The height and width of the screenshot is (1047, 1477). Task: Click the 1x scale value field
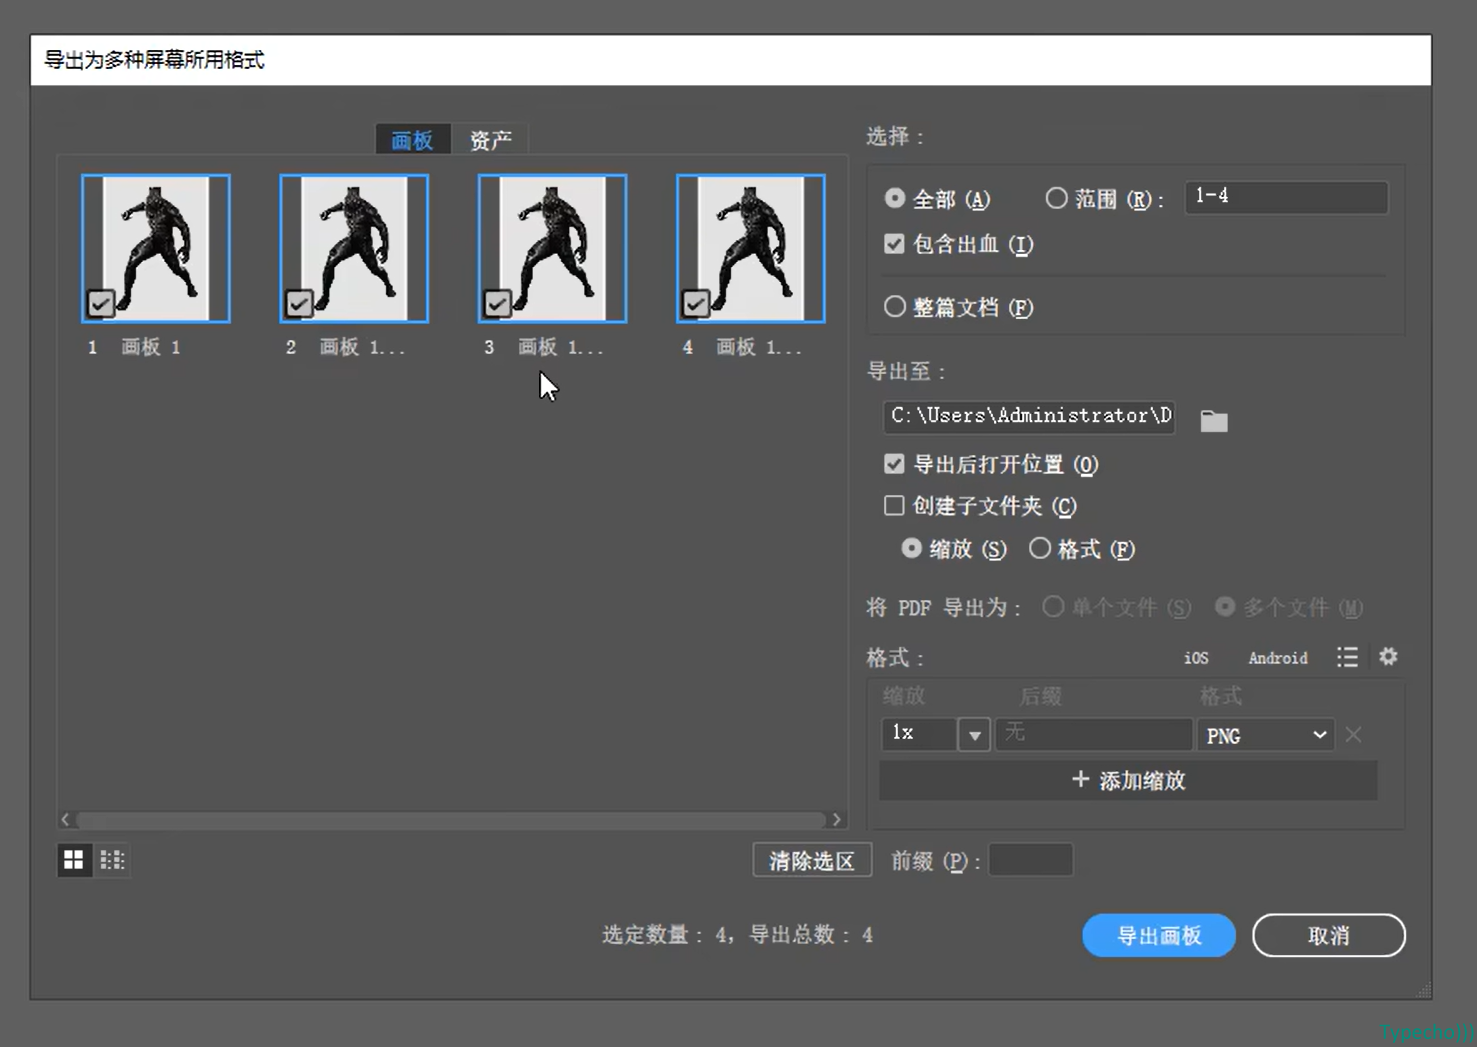(x=918, y=734)
